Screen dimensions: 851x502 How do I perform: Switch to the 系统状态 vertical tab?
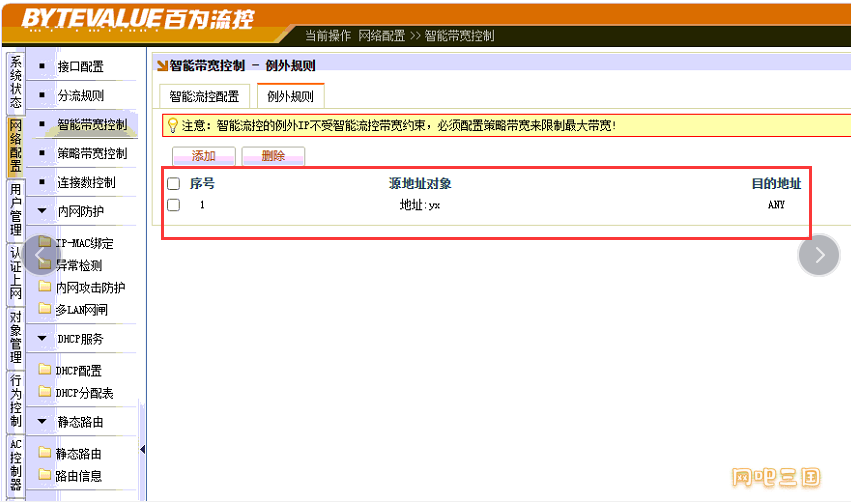[x=16, y=82]
